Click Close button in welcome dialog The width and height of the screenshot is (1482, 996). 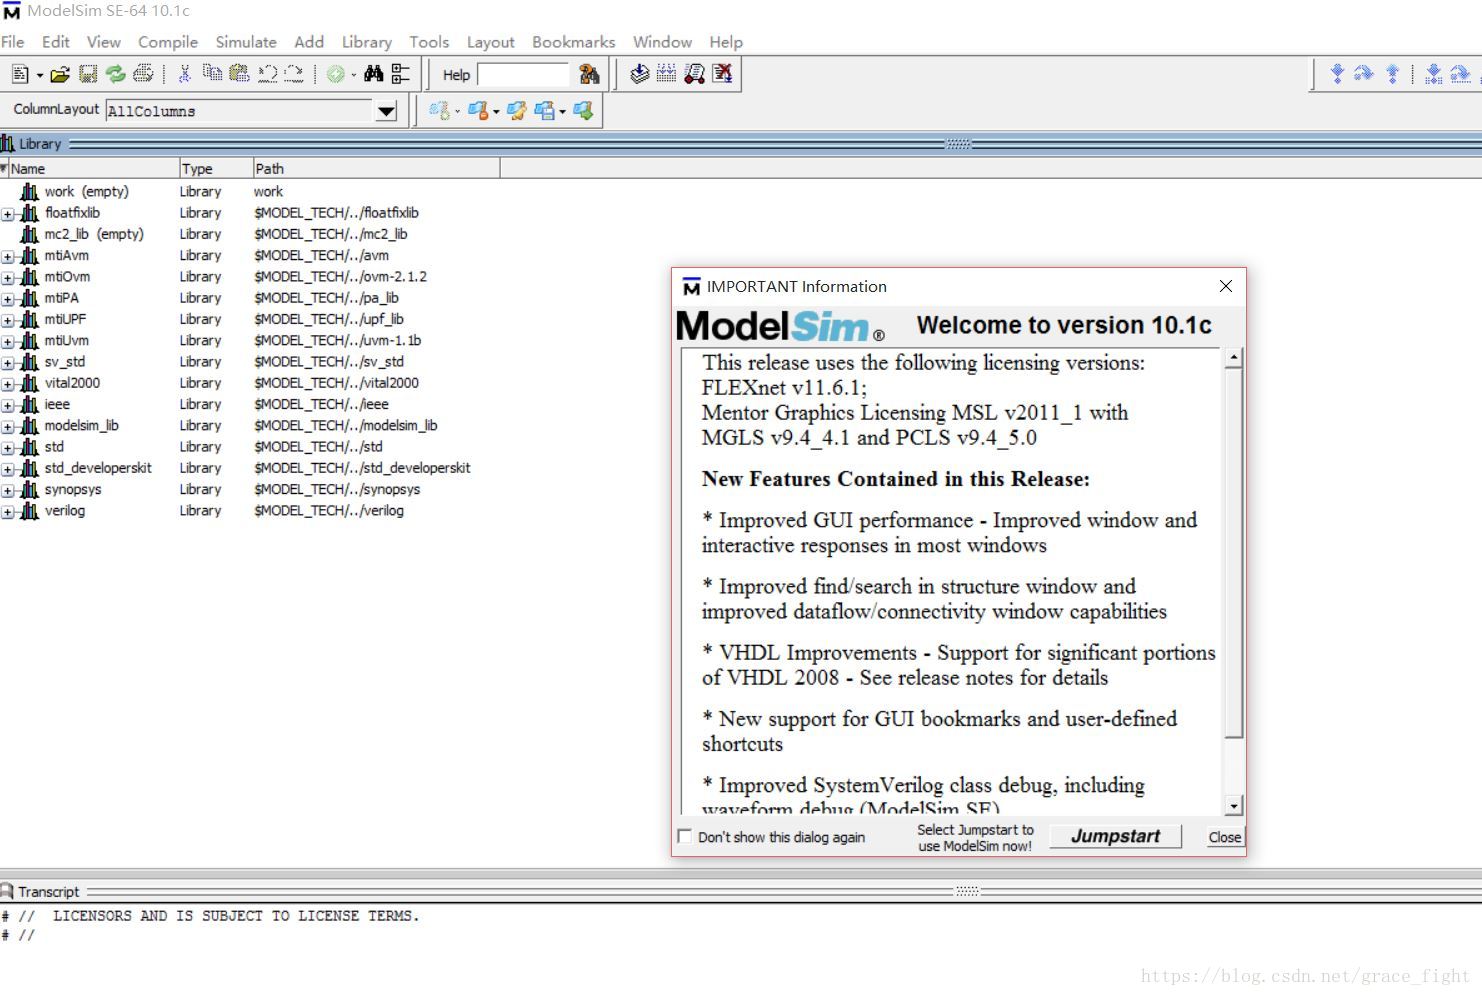coord(1224,837)
